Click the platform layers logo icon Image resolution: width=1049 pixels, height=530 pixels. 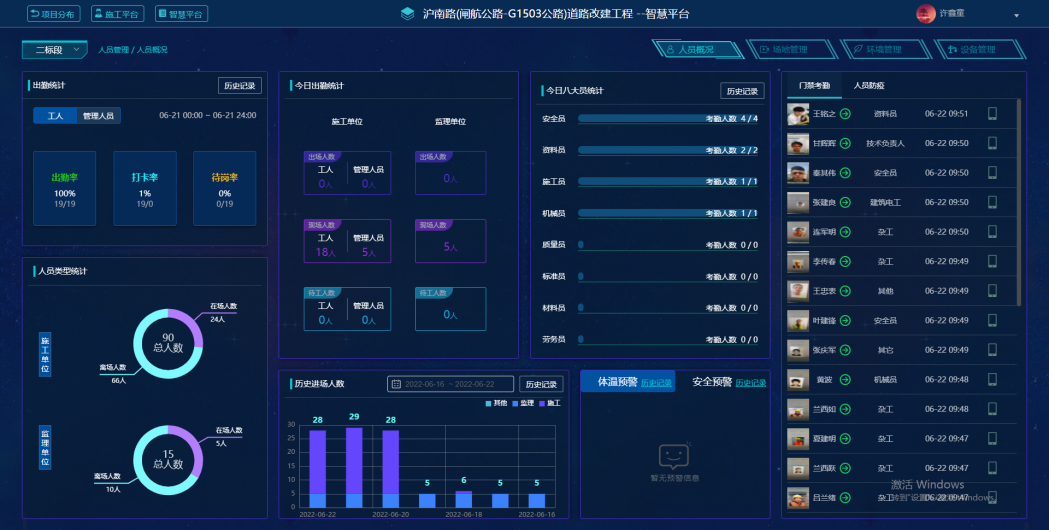407,13
